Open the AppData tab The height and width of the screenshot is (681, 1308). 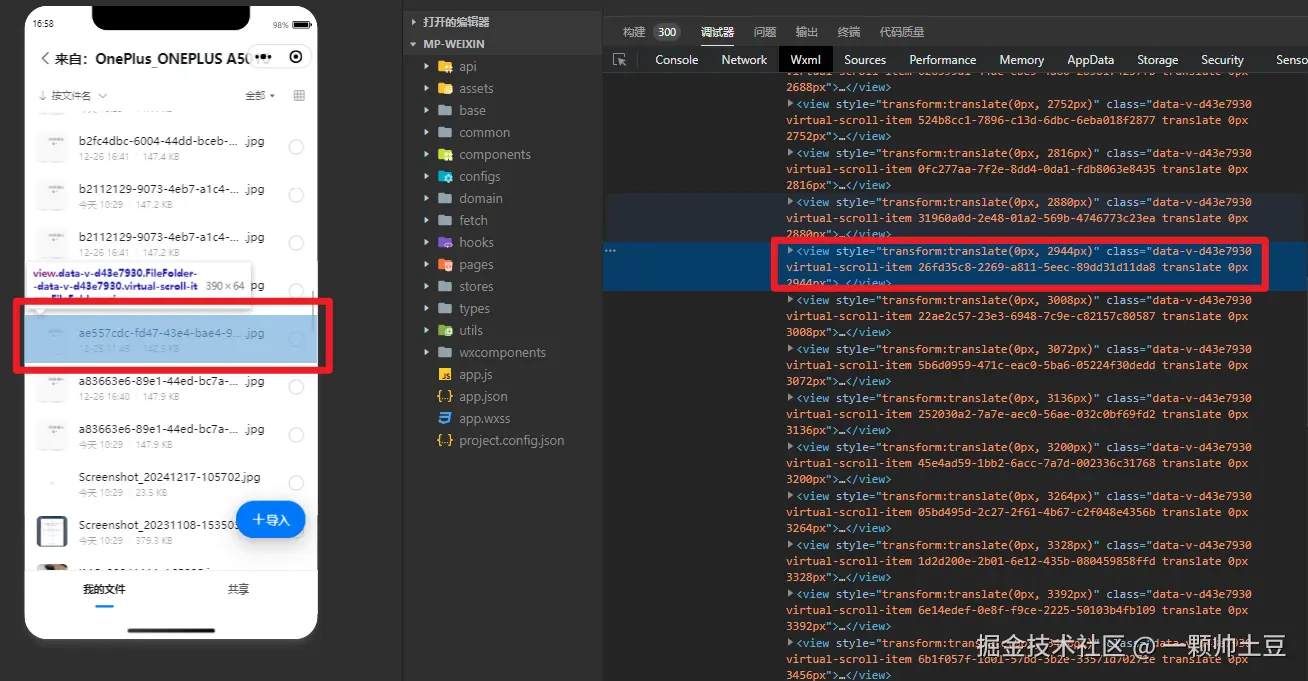[x=1090, y=60]
